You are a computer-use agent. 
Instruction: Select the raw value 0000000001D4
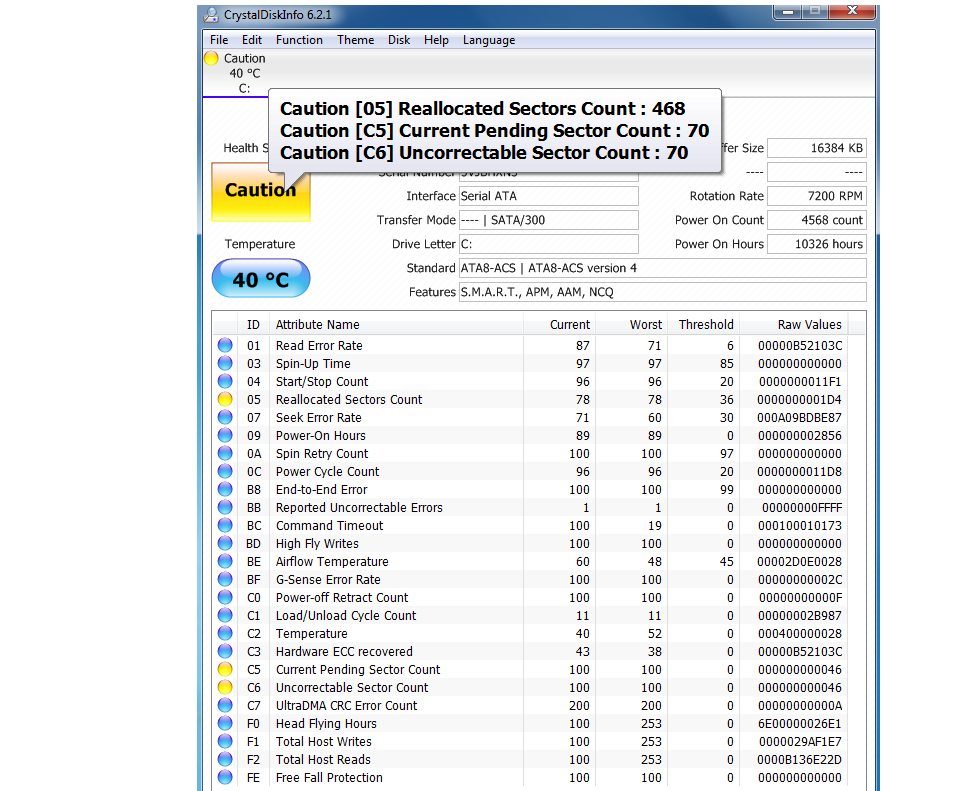coord(800,399)
